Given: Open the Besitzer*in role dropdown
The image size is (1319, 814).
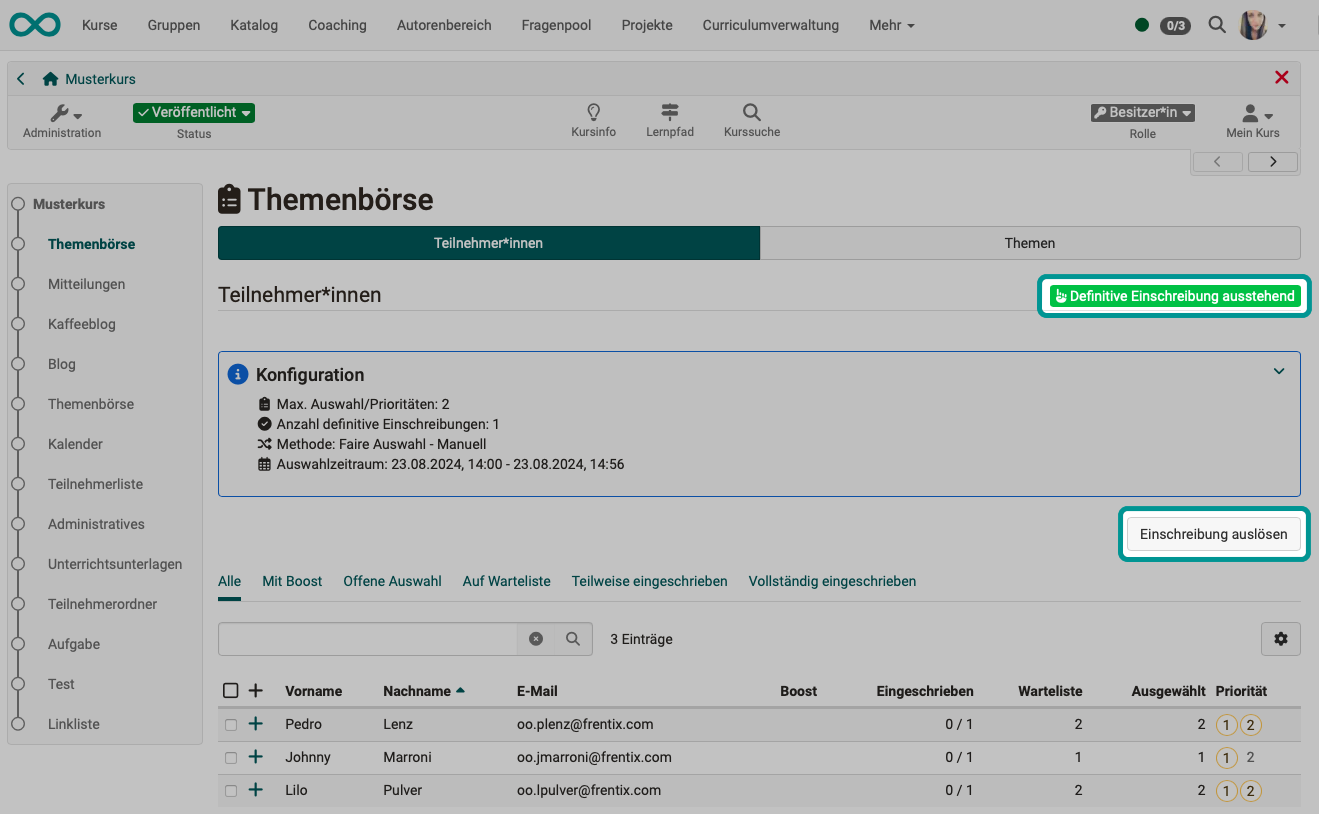Looking at the screenshot, I should [x=1142, y=112].
